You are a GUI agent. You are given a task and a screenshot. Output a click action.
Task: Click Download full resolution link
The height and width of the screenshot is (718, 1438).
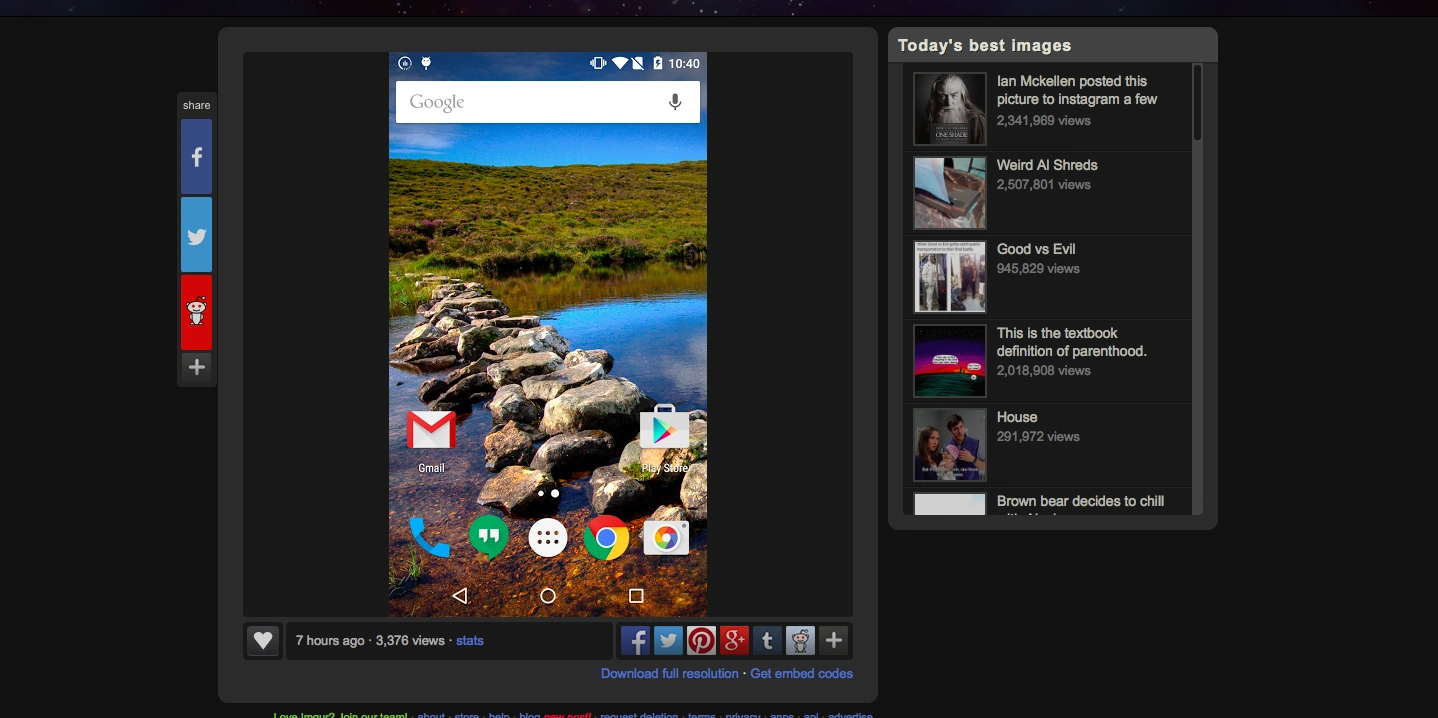click(669, 674)
